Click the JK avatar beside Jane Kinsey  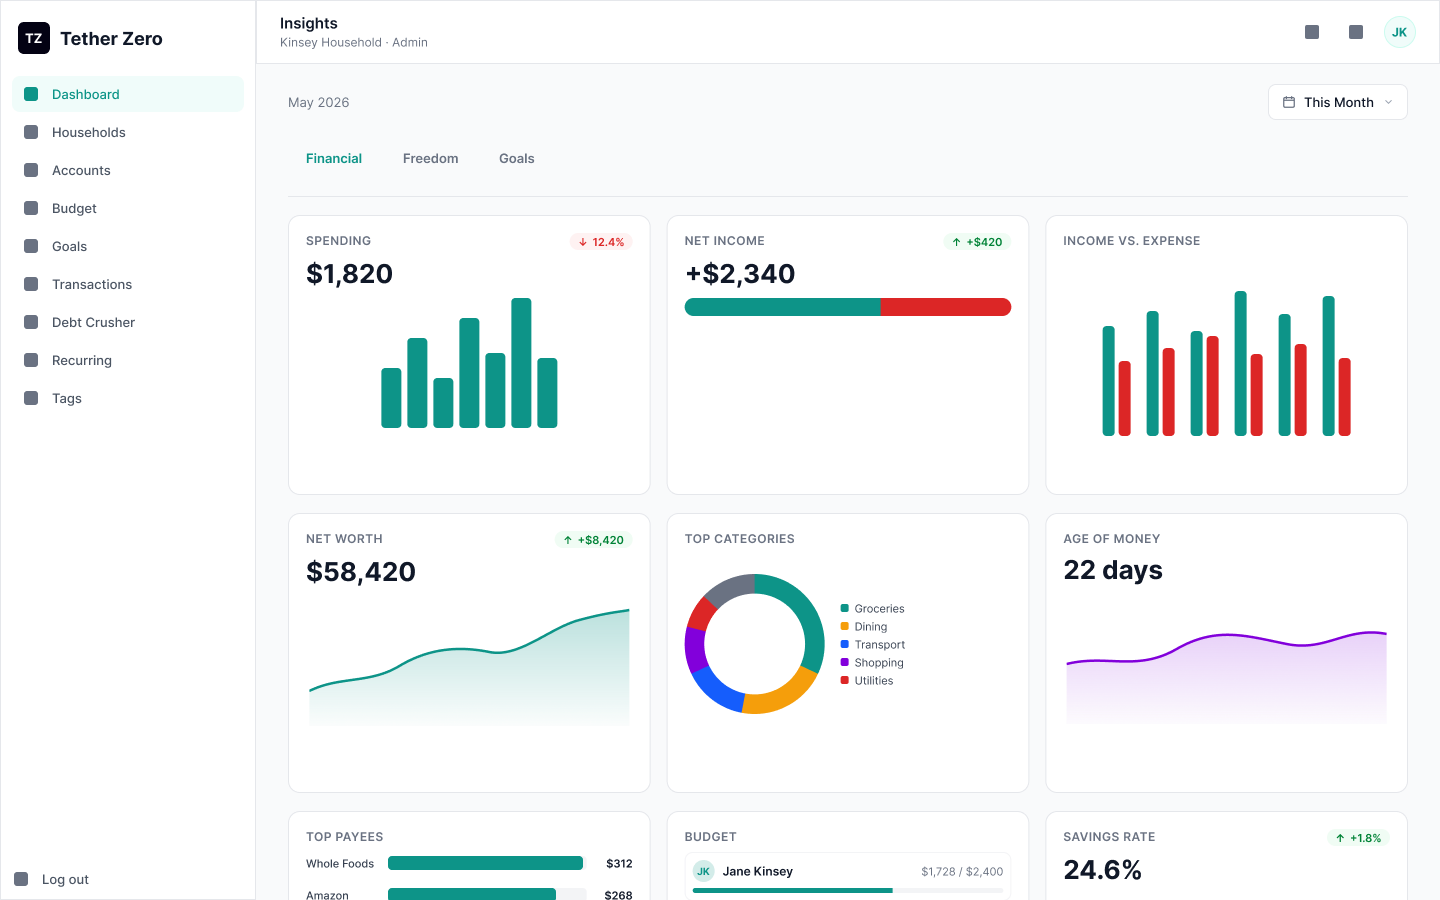tap(703, 871)
